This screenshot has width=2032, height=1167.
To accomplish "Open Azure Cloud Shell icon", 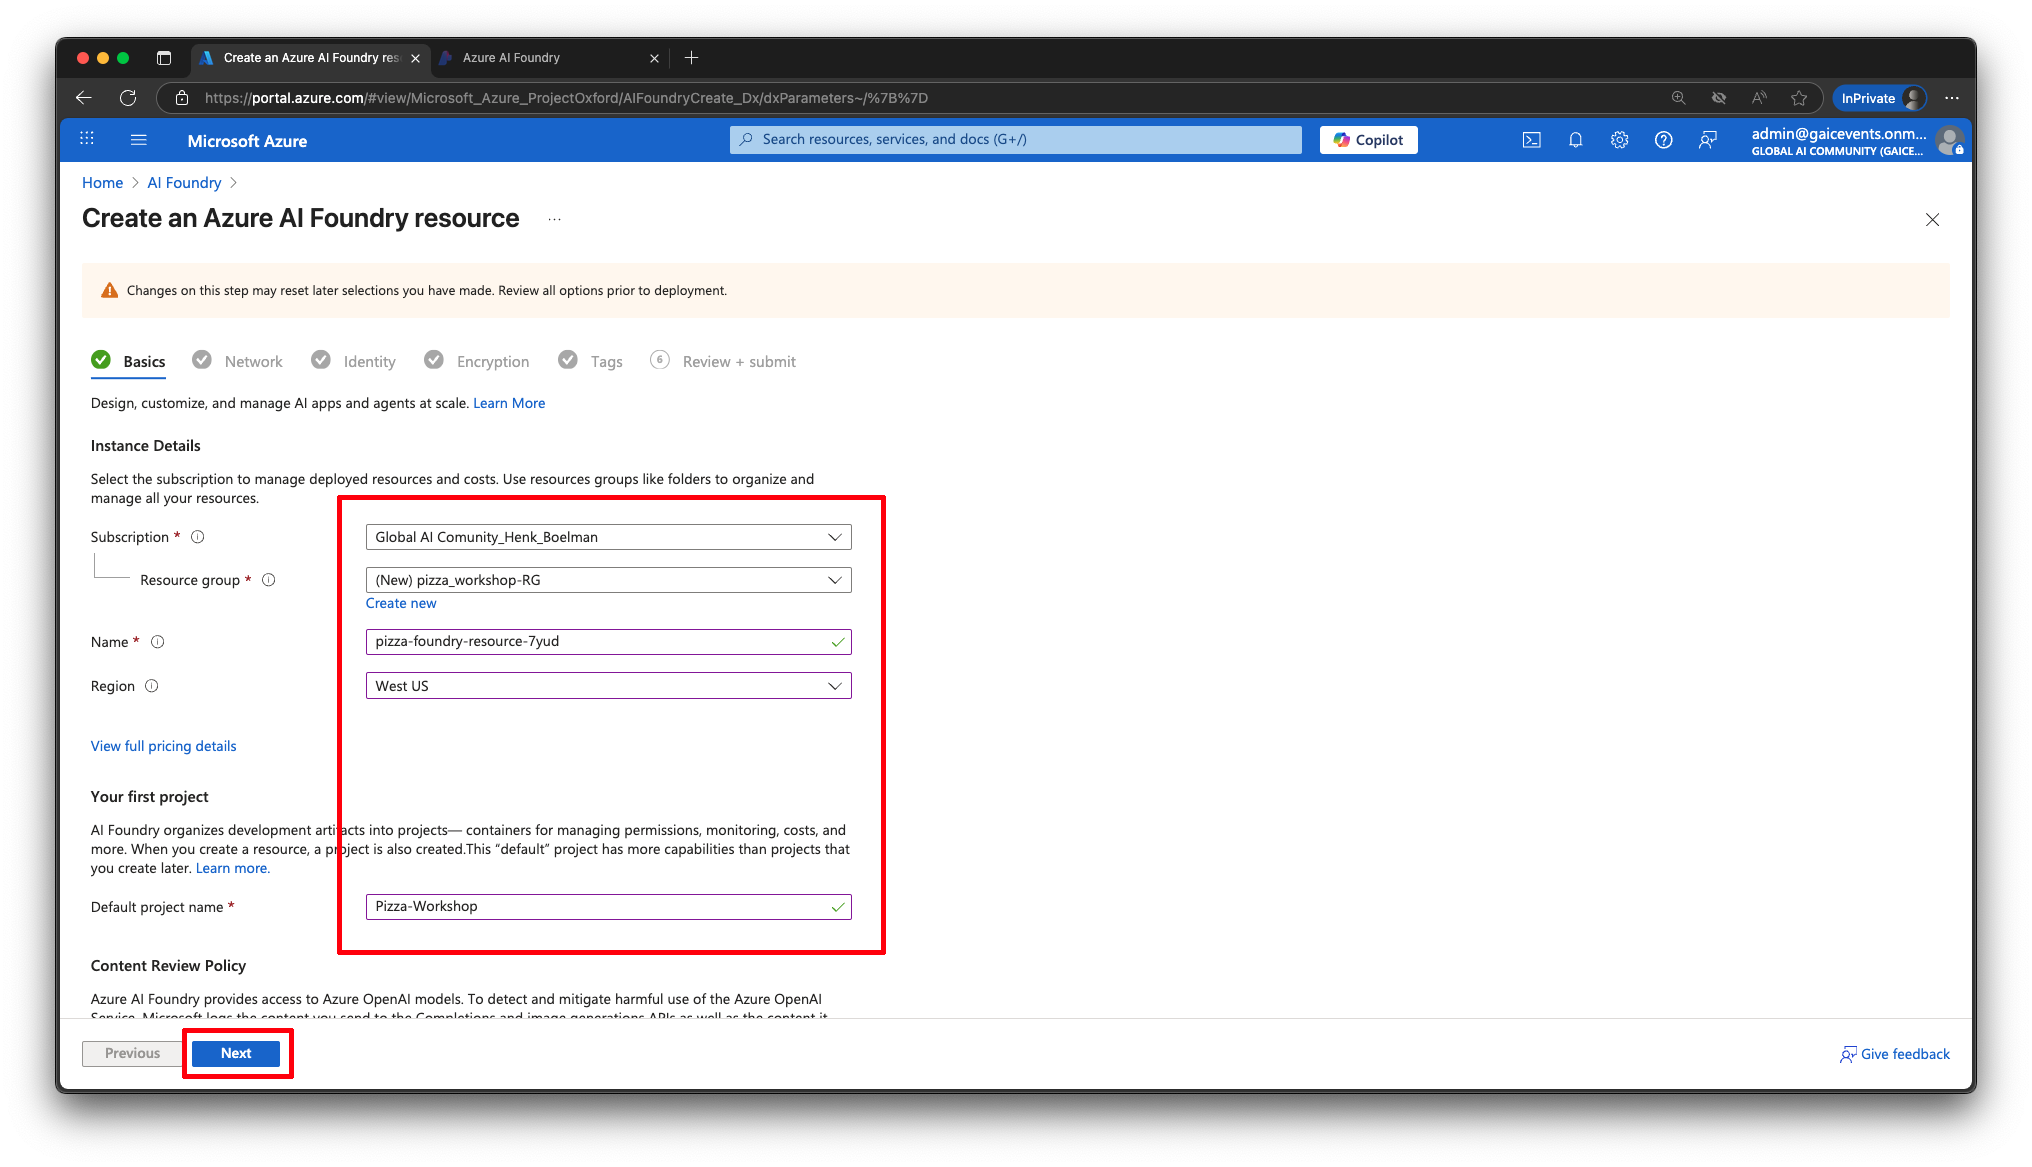I will (x=1531, y=140).
